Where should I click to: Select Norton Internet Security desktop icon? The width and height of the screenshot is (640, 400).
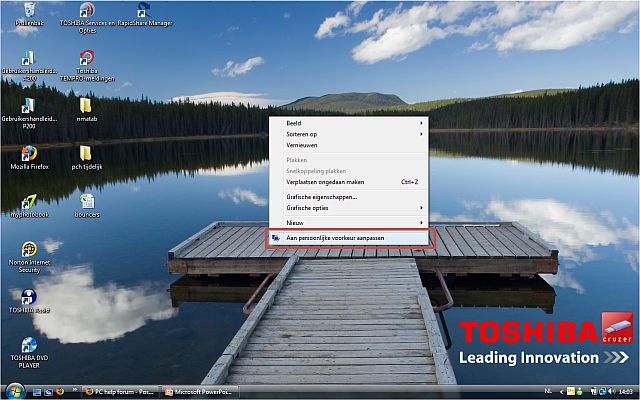click(x=29, y=257)
